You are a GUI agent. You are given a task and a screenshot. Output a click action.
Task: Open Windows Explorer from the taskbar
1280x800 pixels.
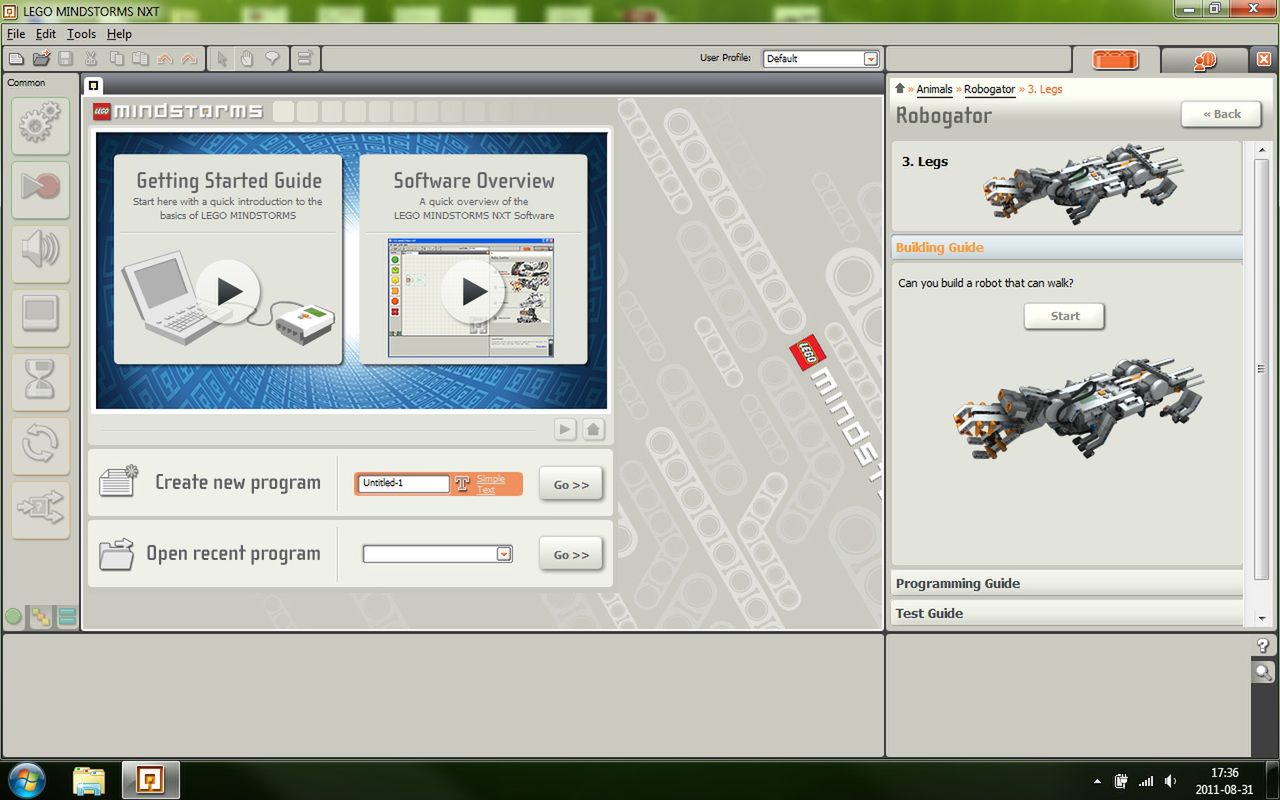point(88,780)
